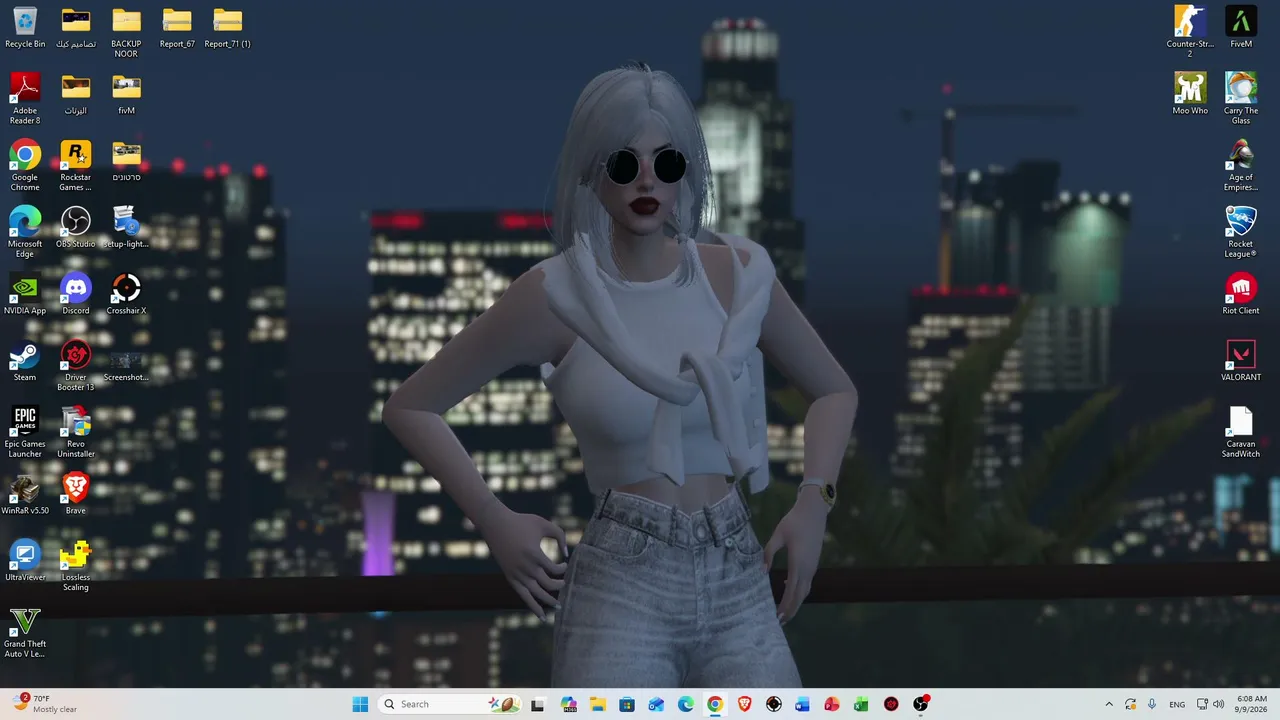Select the Google Chrome desktop shortcut

click(x=25, y=165)
